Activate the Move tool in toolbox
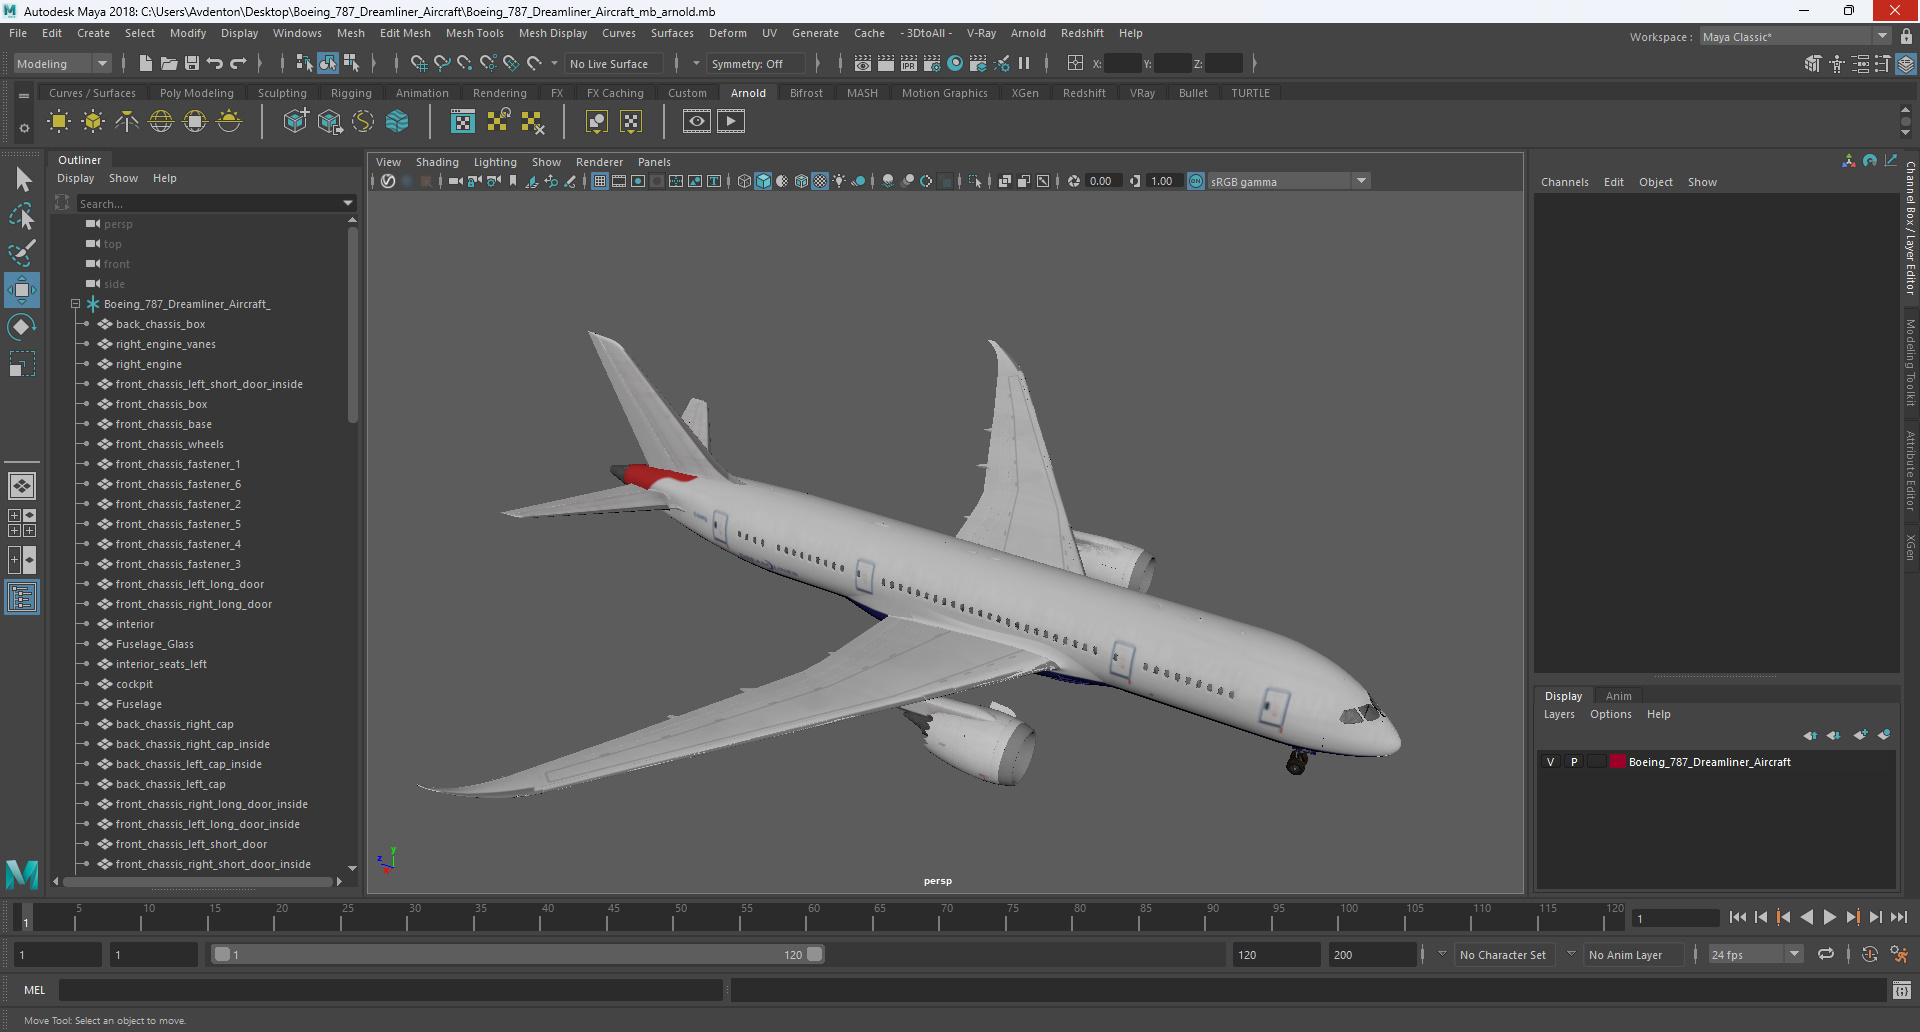The image size is (1920, 1032). pos(22,290)
